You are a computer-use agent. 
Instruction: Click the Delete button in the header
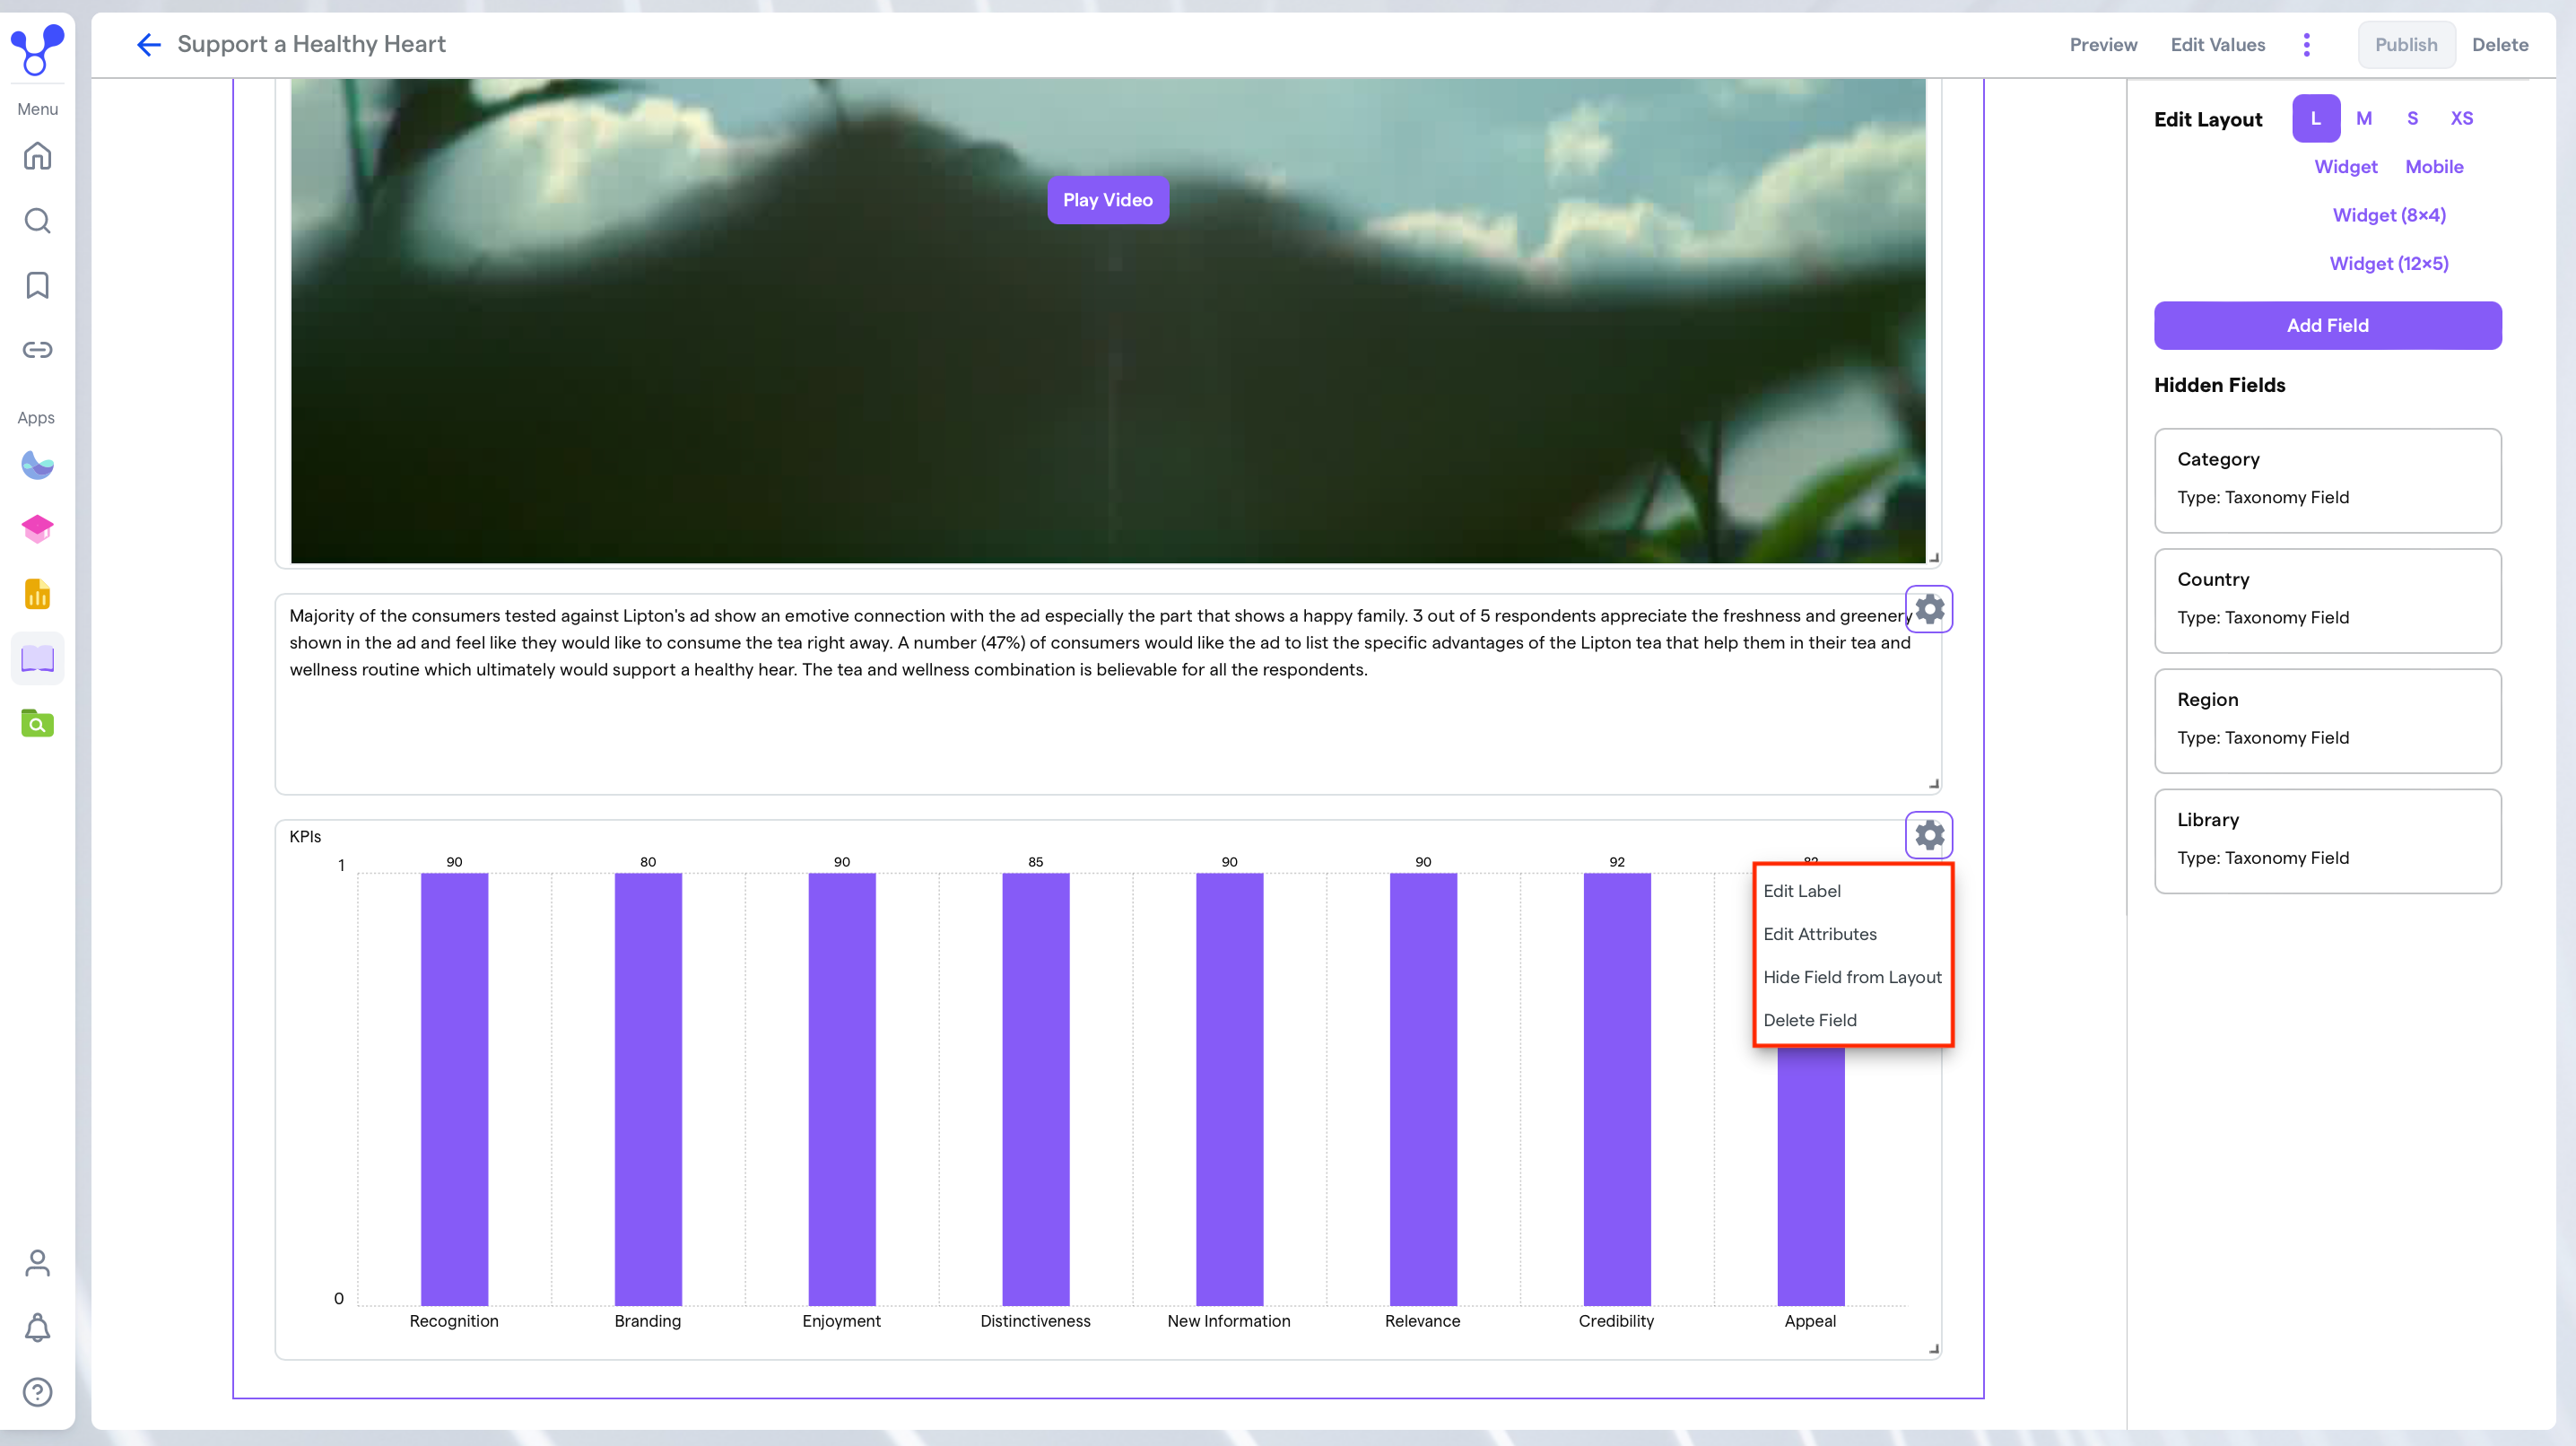pyautogui.click(x=2499, y=45)
